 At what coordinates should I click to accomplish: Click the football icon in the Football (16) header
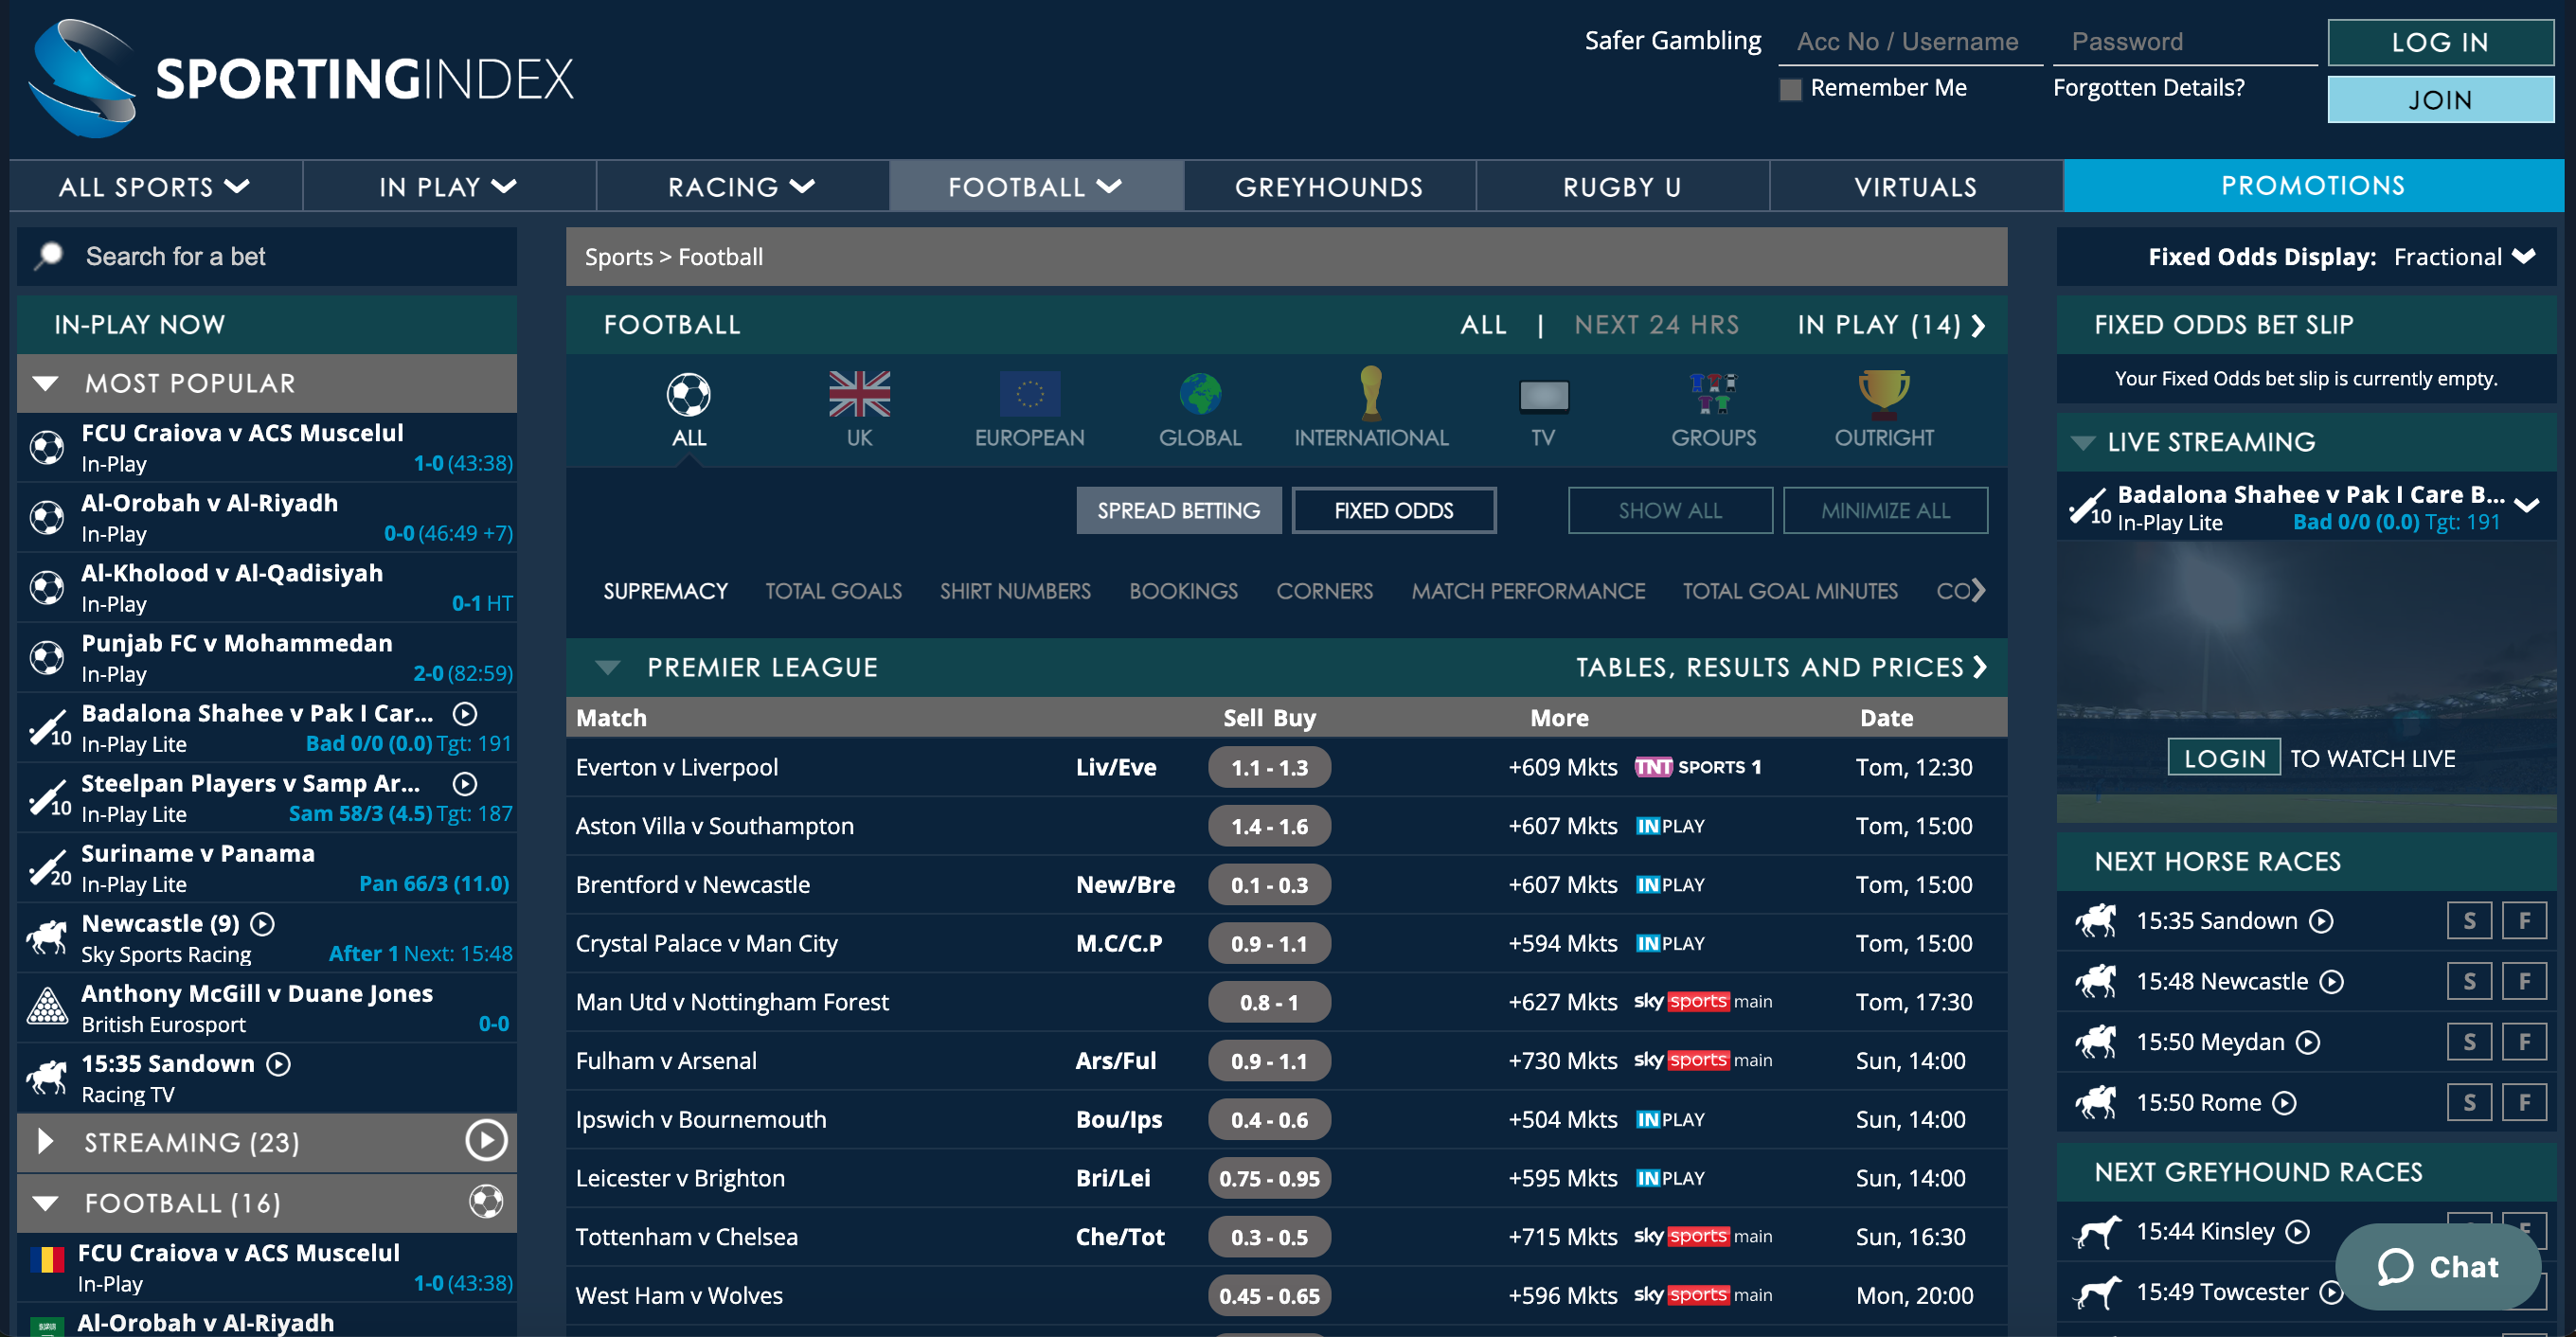pyautogui.click(x=486, y=1201)
